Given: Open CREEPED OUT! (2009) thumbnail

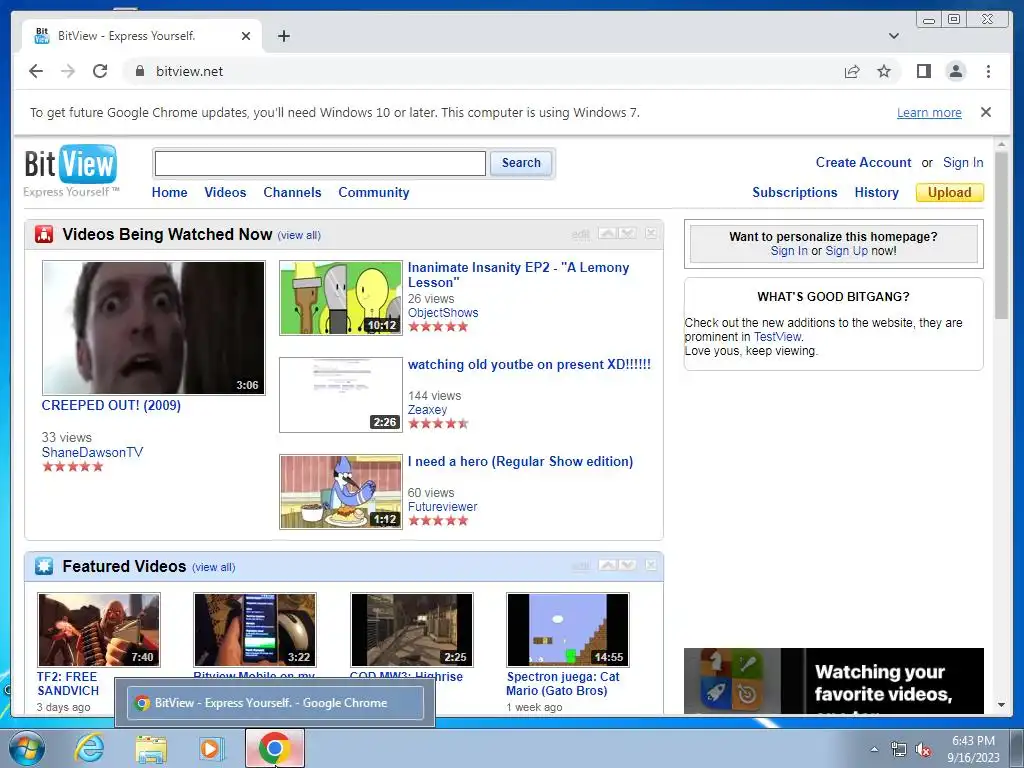Looking at the screenshot, I should pos(153,328).
